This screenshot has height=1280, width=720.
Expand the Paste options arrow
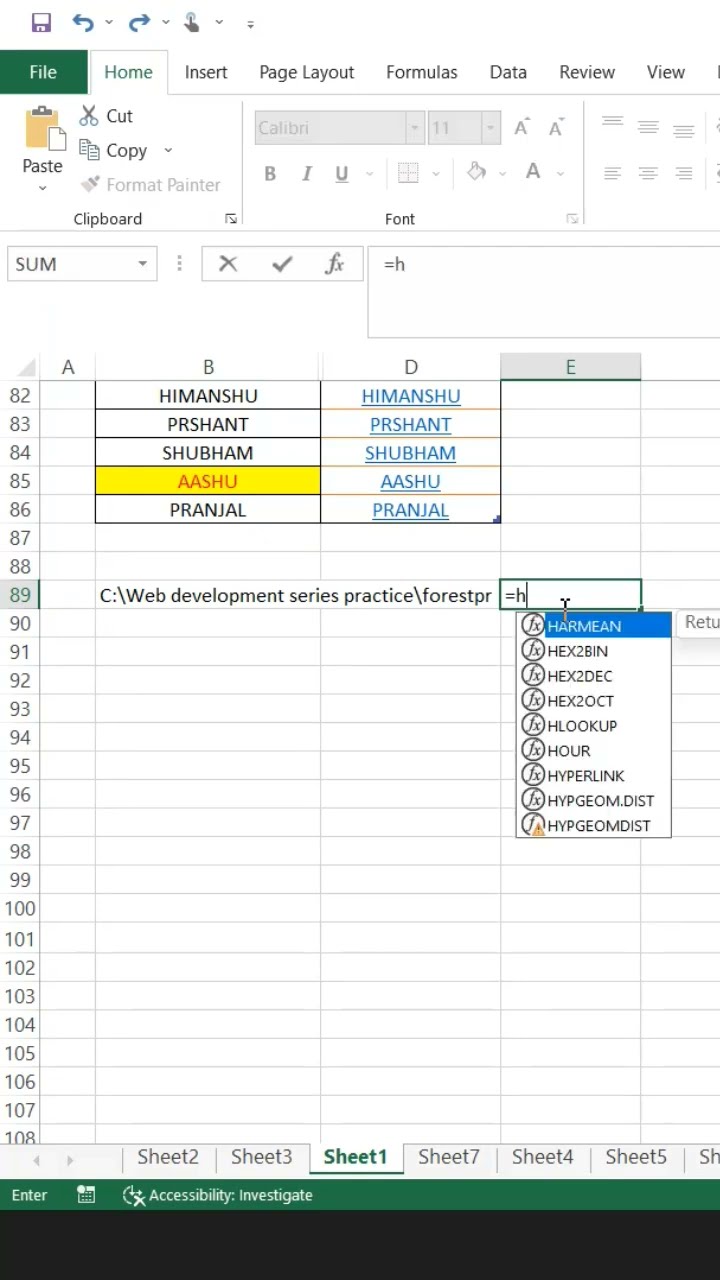(x=43, y=188)
